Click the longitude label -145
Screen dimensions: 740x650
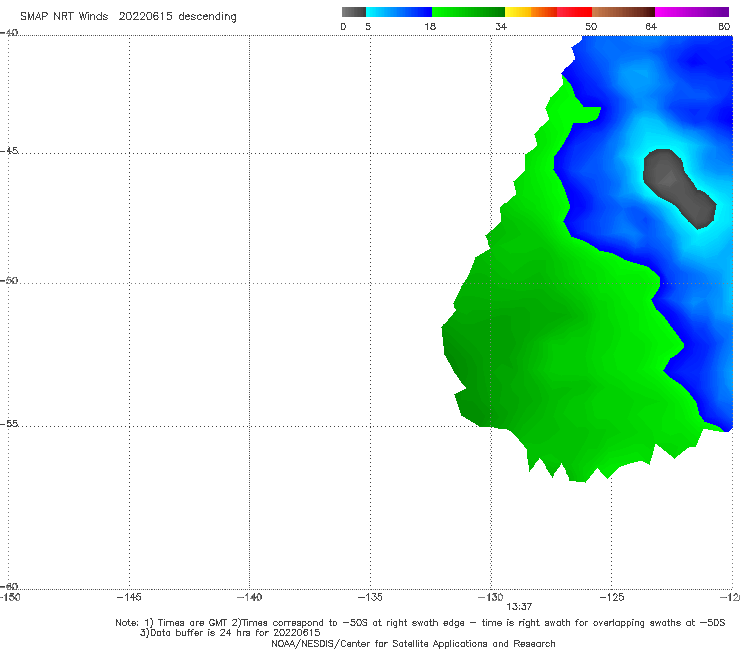129,597
